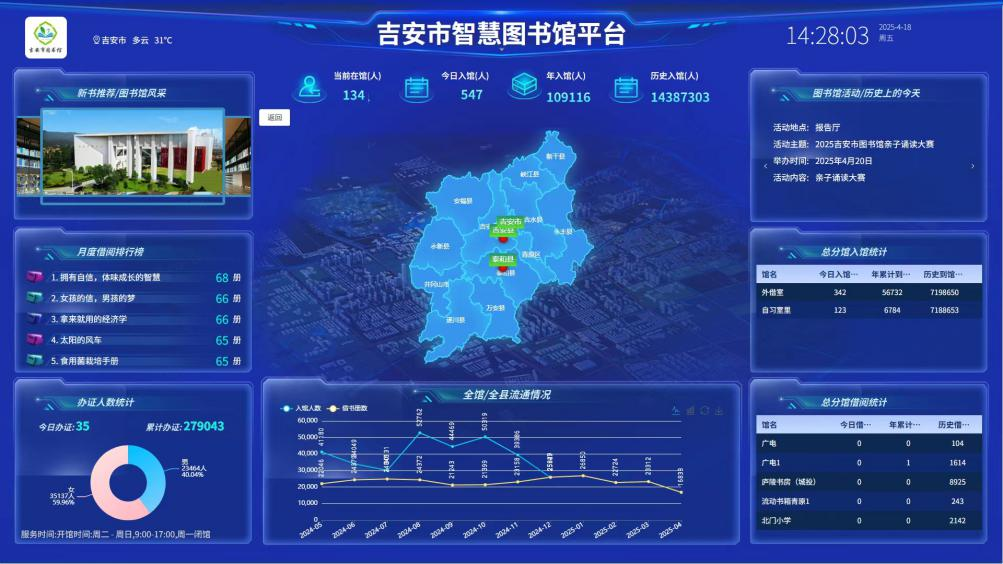Viewport: 1003px width, 564px height.
Task: Click the 2024-08 入馆人数 data point 52762
Action: click(x=420, y=433)
